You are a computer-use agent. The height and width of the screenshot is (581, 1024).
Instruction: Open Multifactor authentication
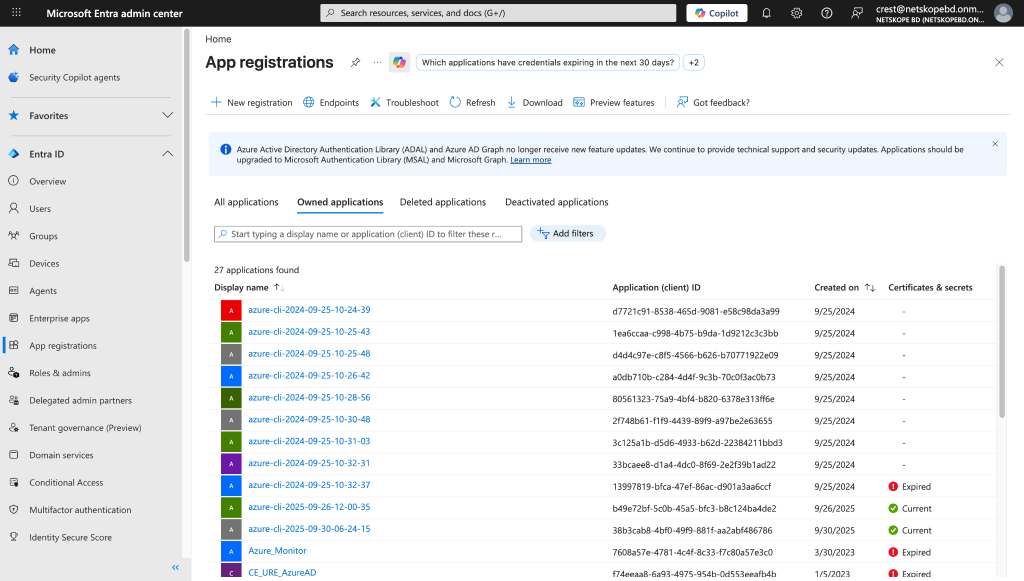tap(80, 510)
